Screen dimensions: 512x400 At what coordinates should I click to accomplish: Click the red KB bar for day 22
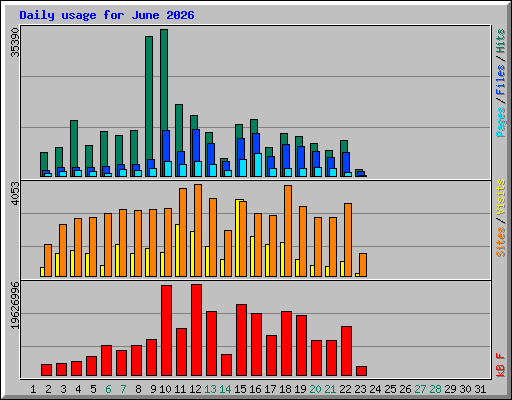tap(346, 351)
